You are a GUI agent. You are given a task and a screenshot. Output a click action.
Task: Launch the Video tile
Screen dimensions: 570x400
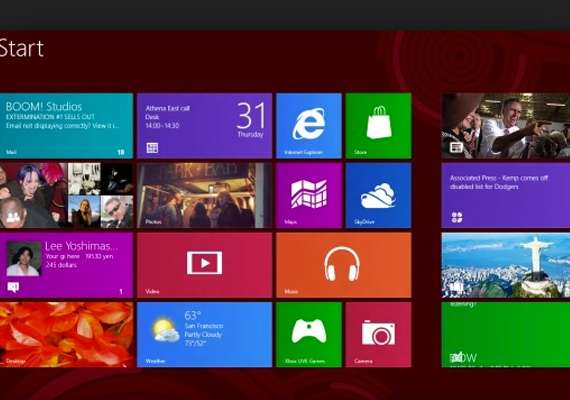204,265
